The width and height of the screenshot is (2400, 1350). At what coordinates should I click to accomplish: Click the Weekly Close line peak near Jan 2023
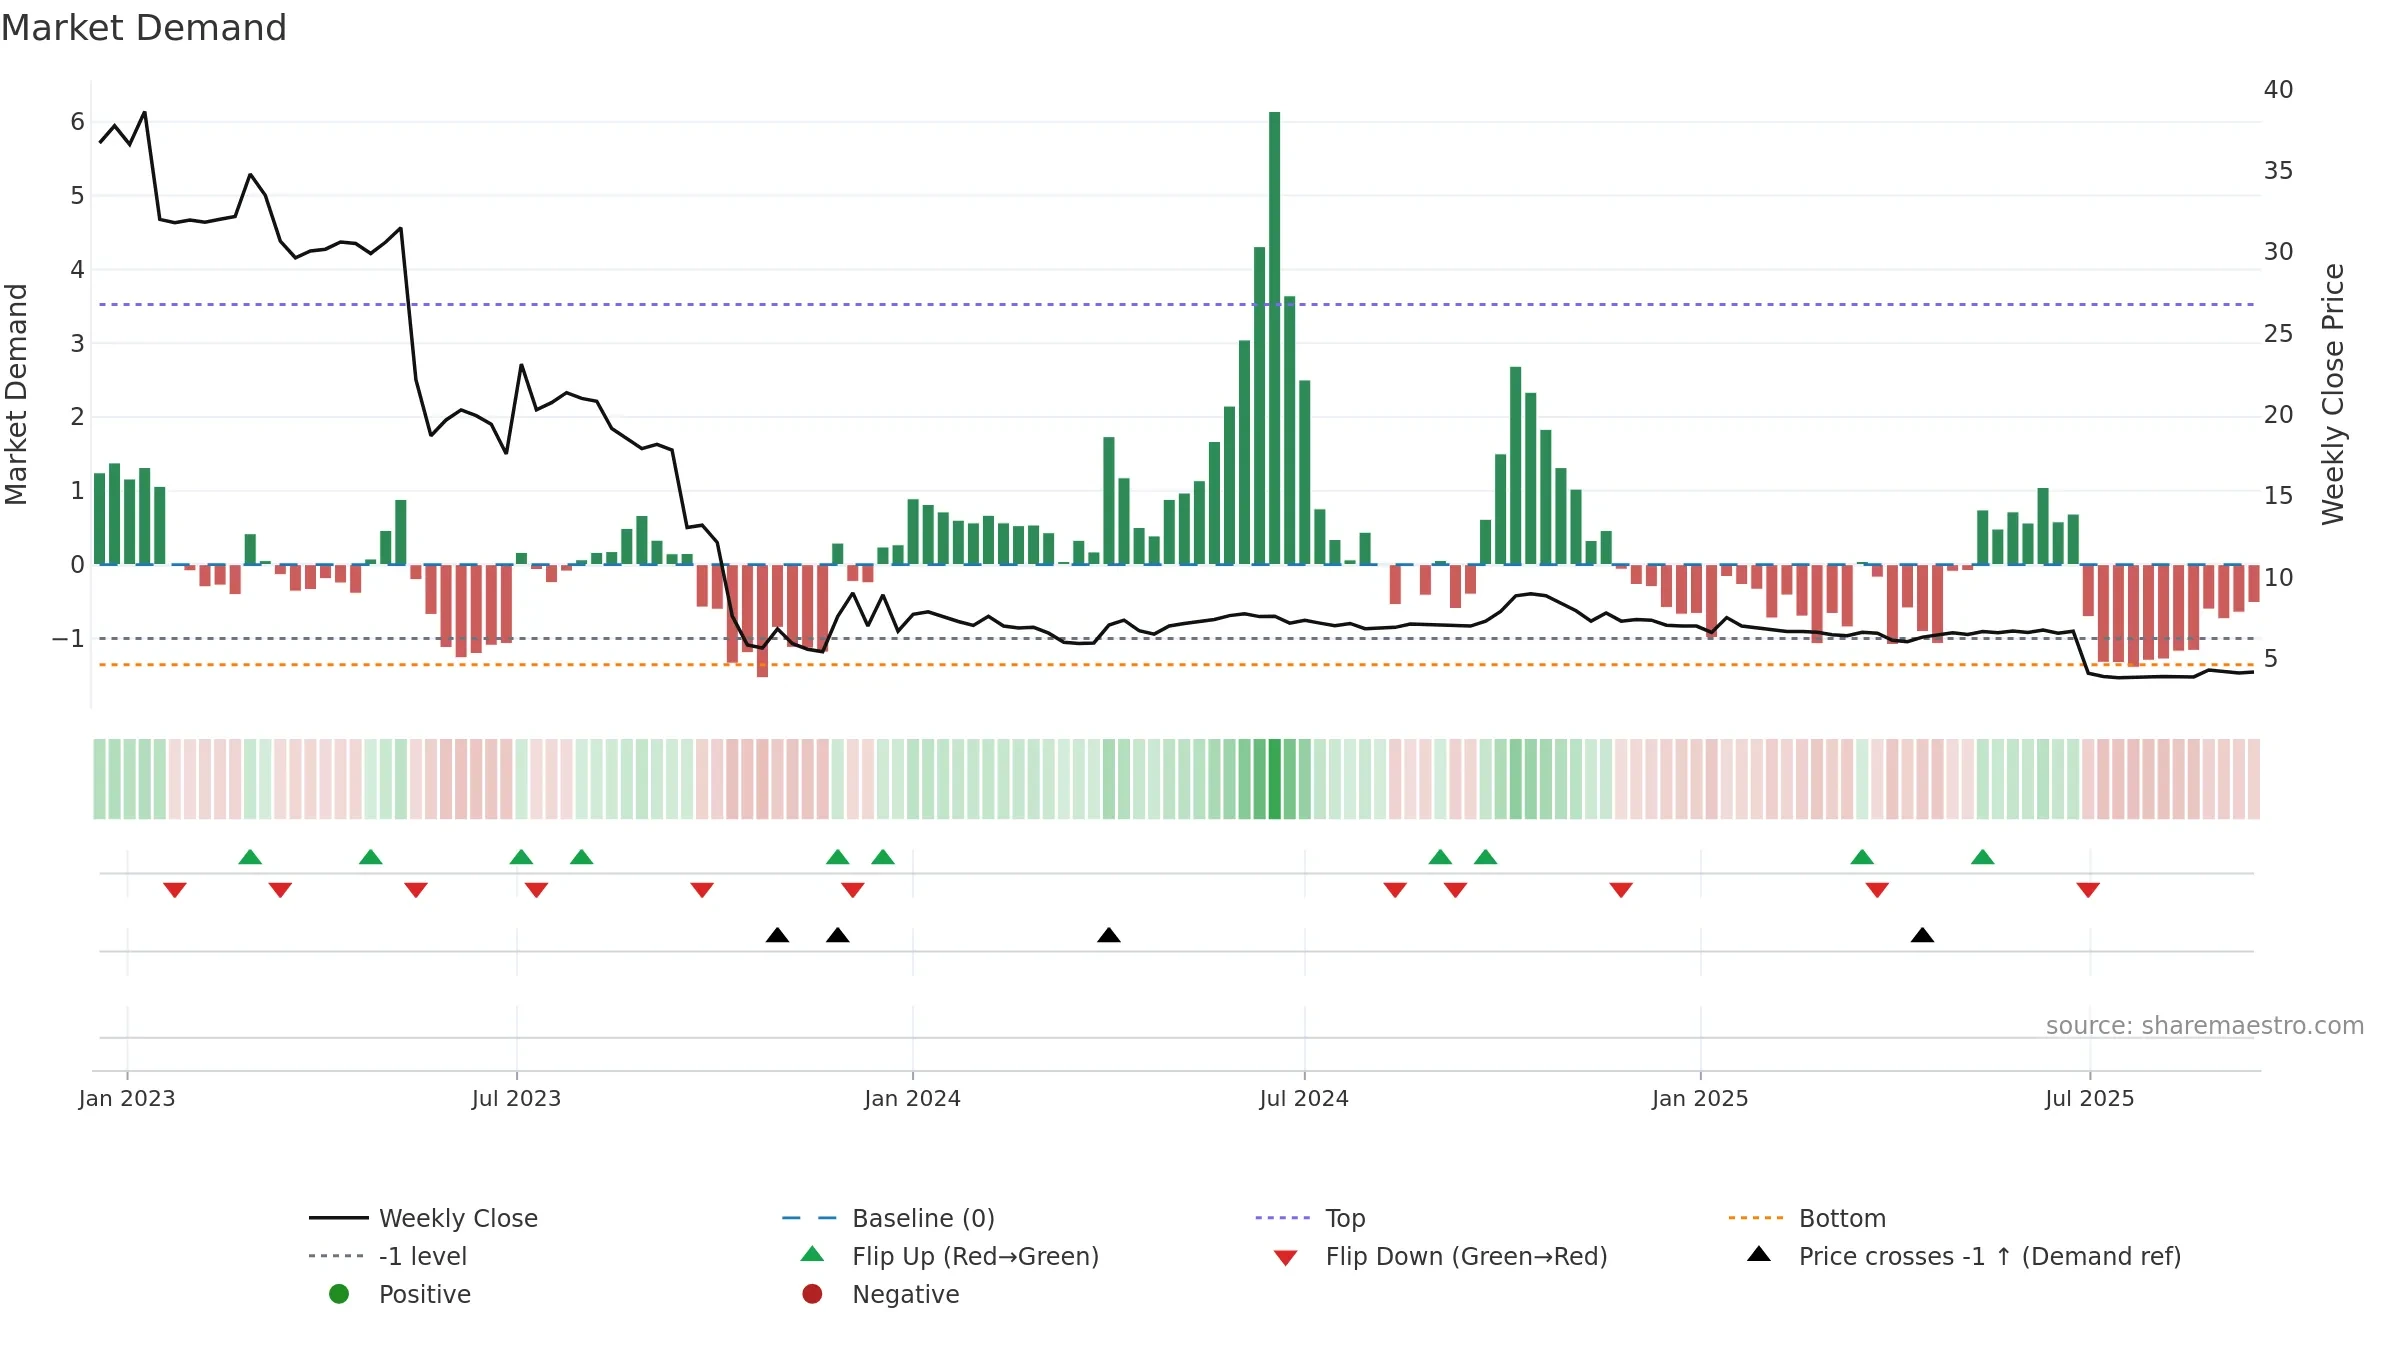(x=145, y=112)
